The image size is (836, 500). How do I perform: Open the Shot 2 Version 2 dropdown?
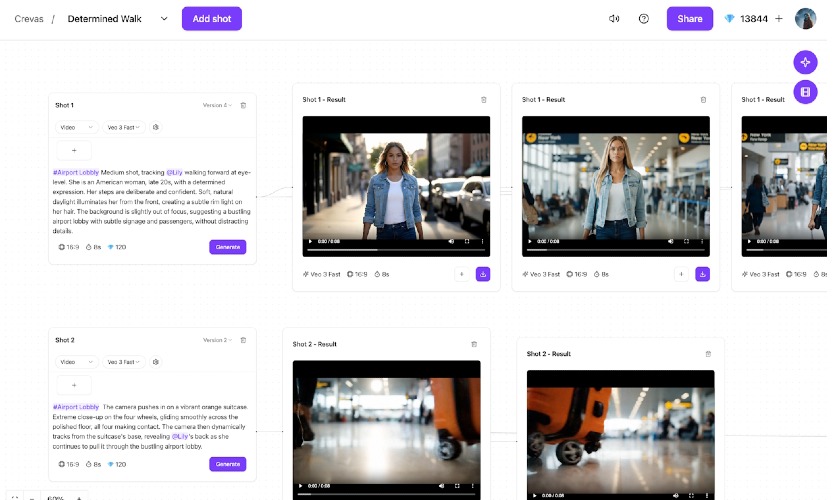pos(217,340)
